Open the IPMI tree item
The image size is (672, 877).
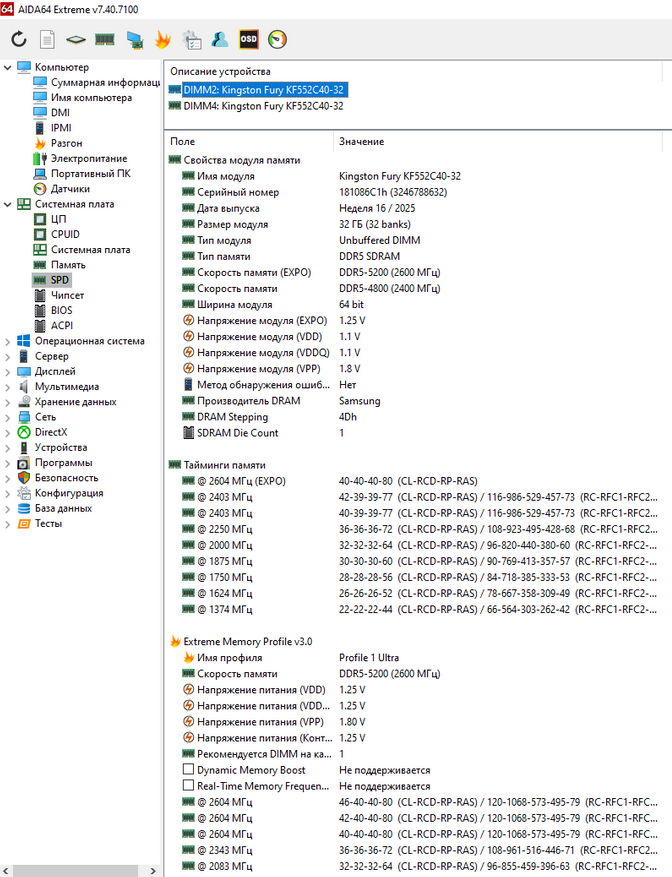pos(53,128)
